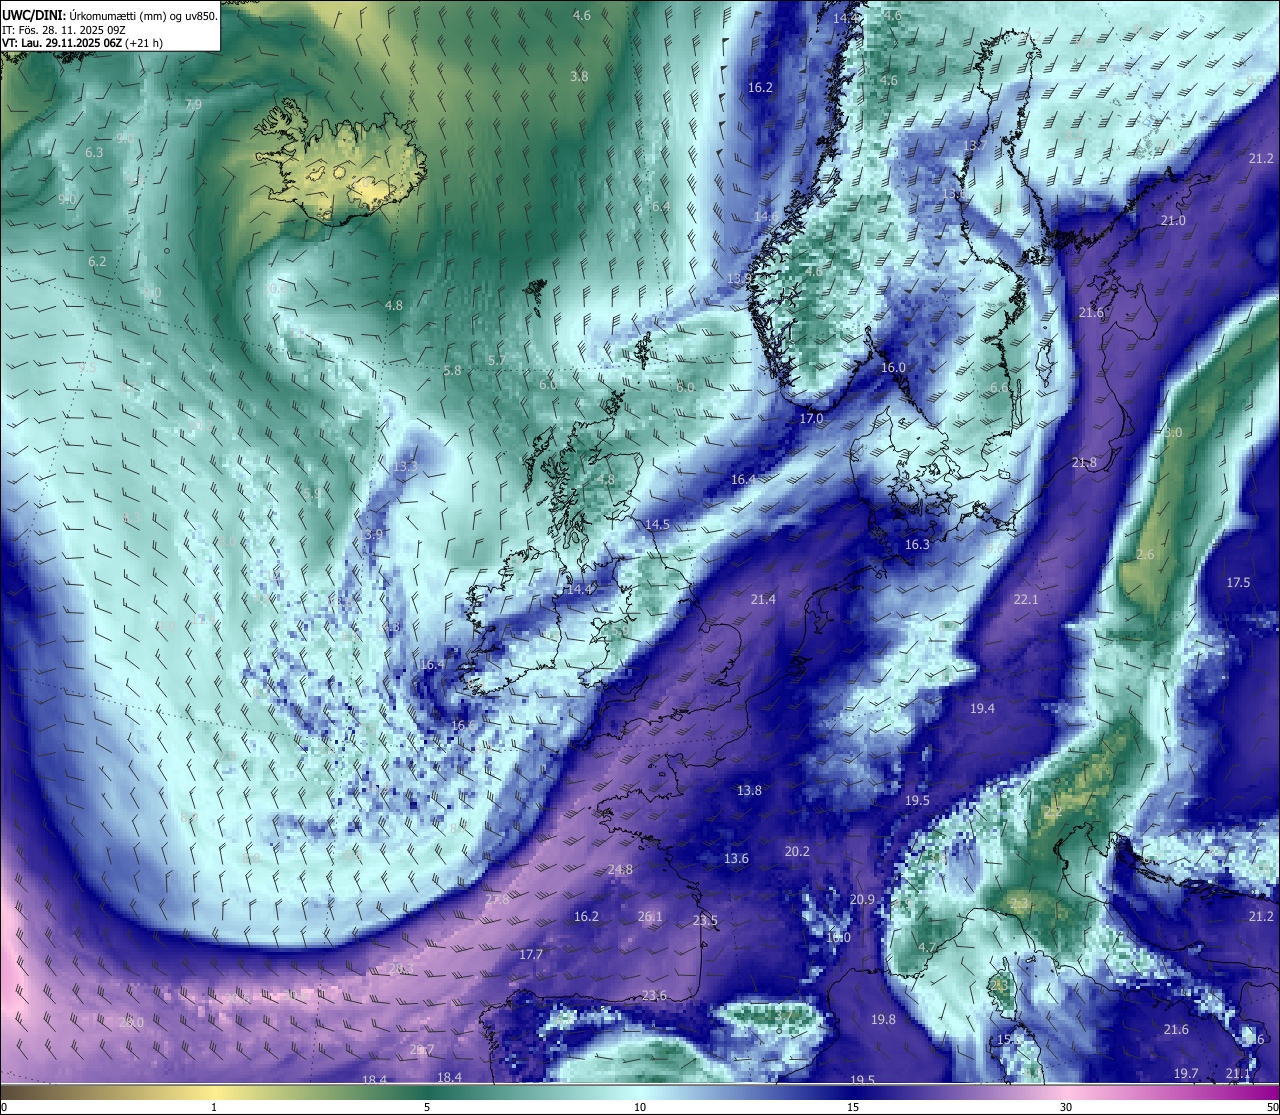Image resolution: width=1280 pixels, height=1115 pixels.
Task: Click the 22.1 value label
Action: pos(1026,599)
